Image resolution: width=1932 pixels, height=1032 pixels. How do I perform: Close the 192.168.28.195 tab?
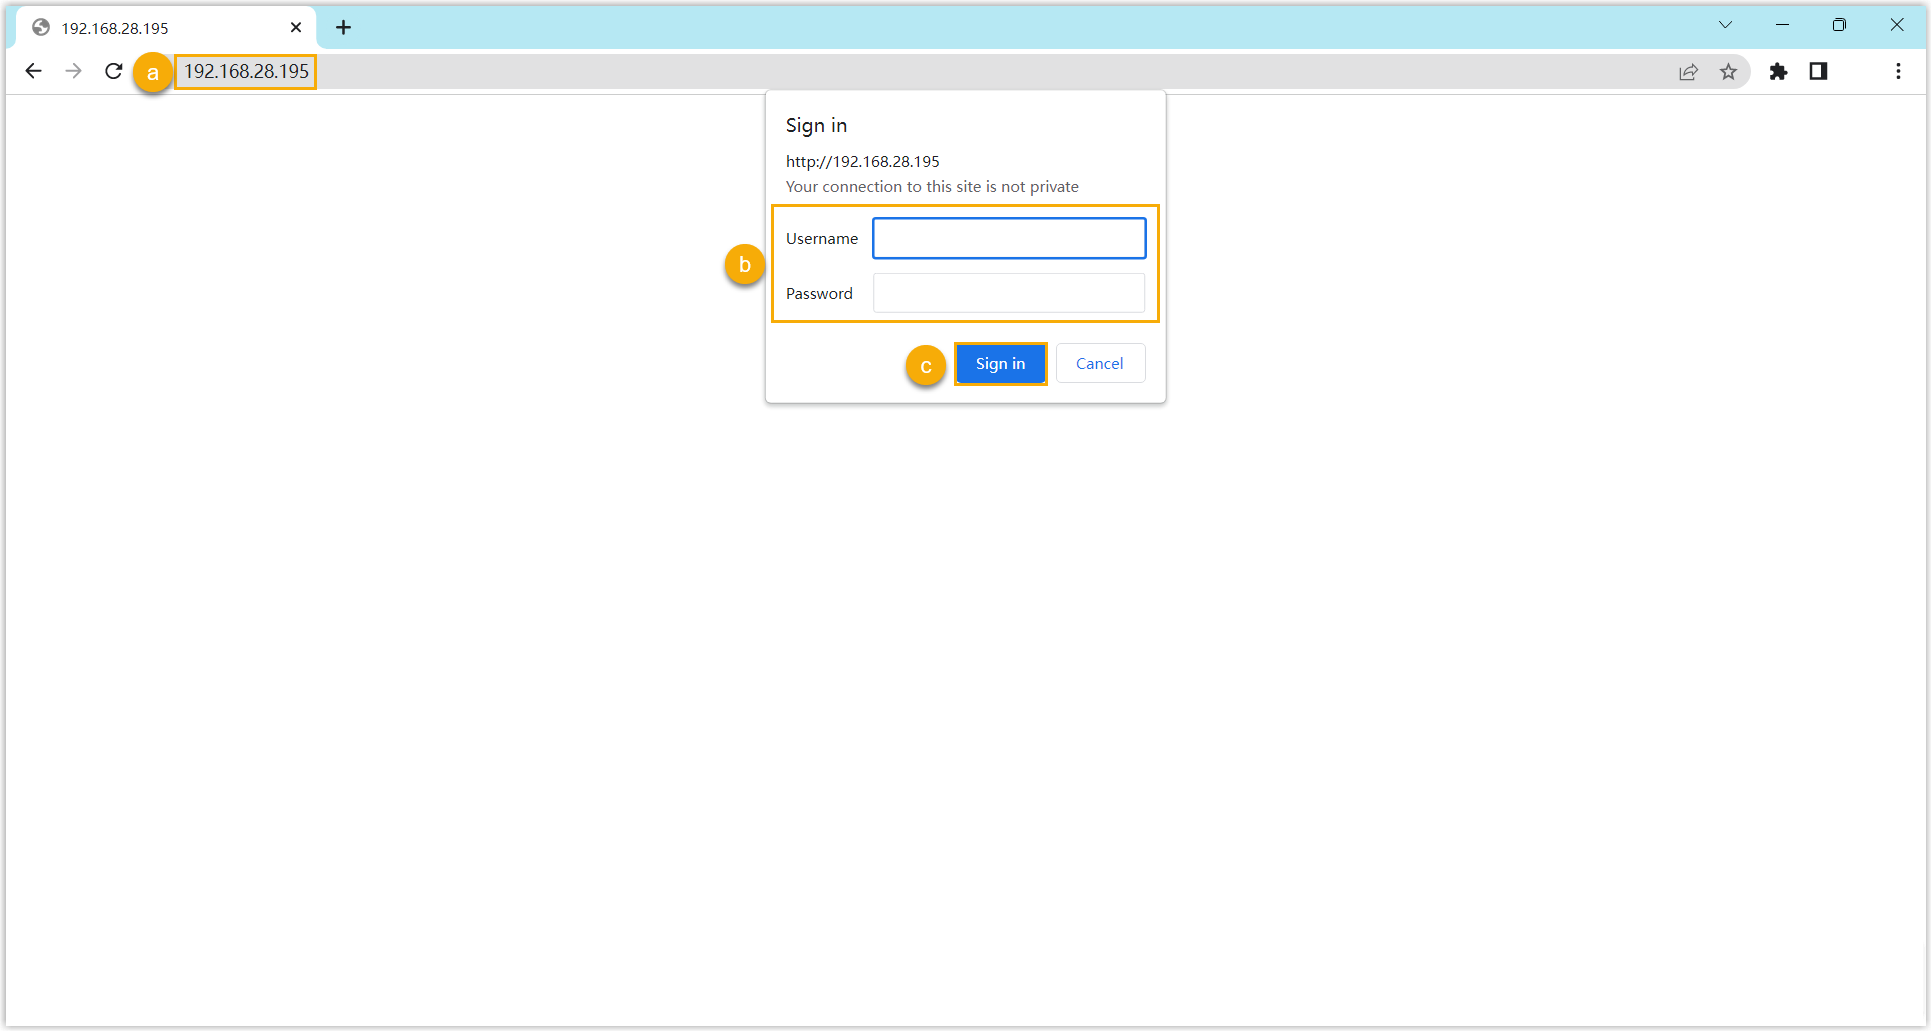[x=296, y=27]
